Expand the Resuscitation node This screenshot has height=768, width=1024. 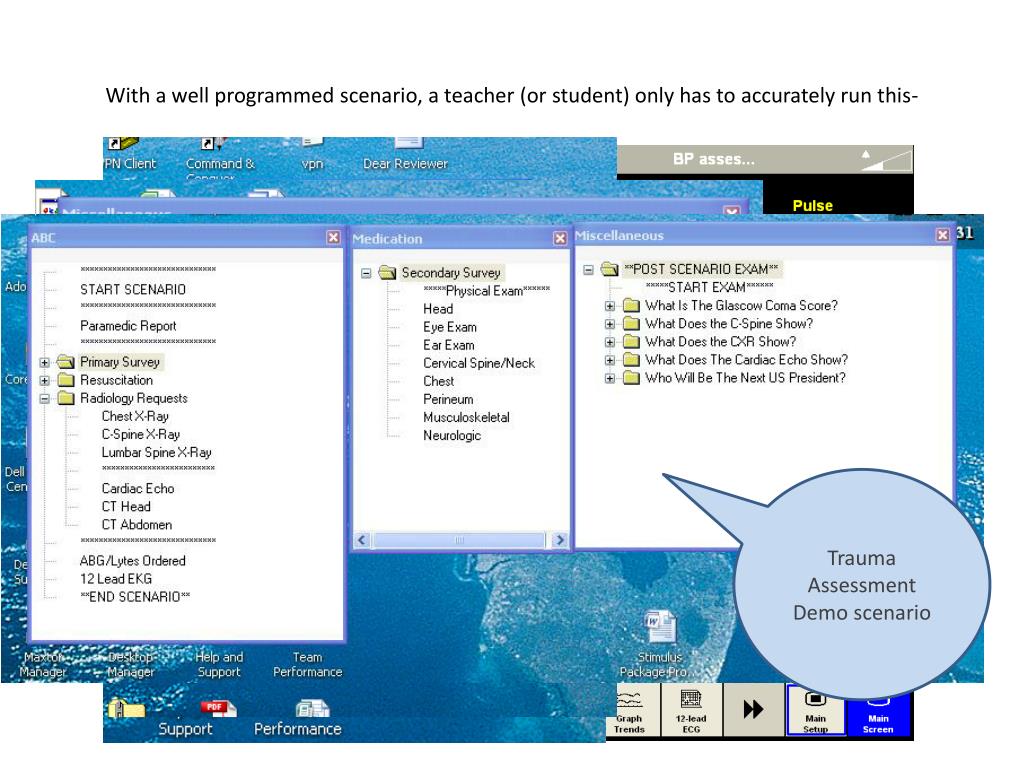point(44,380)
